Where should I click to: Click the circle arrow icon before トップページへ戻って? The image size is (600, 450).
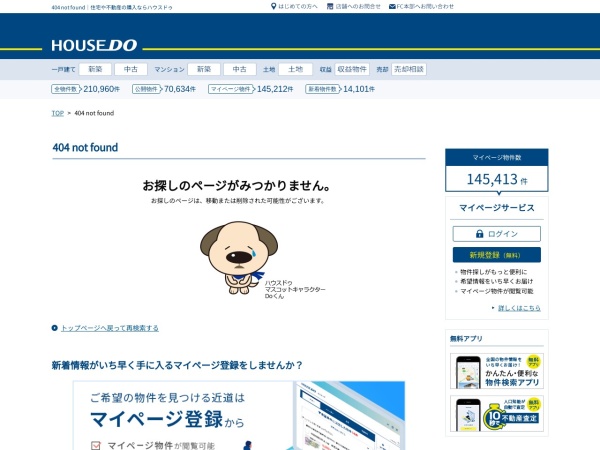[x=54, y=328]
